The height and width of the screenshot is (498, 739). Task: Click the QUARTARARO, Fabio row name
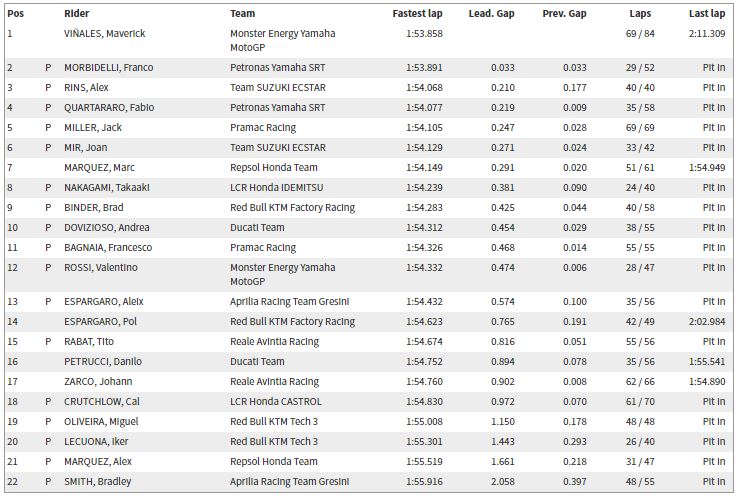pyautogui.click(x=109, y=108)
